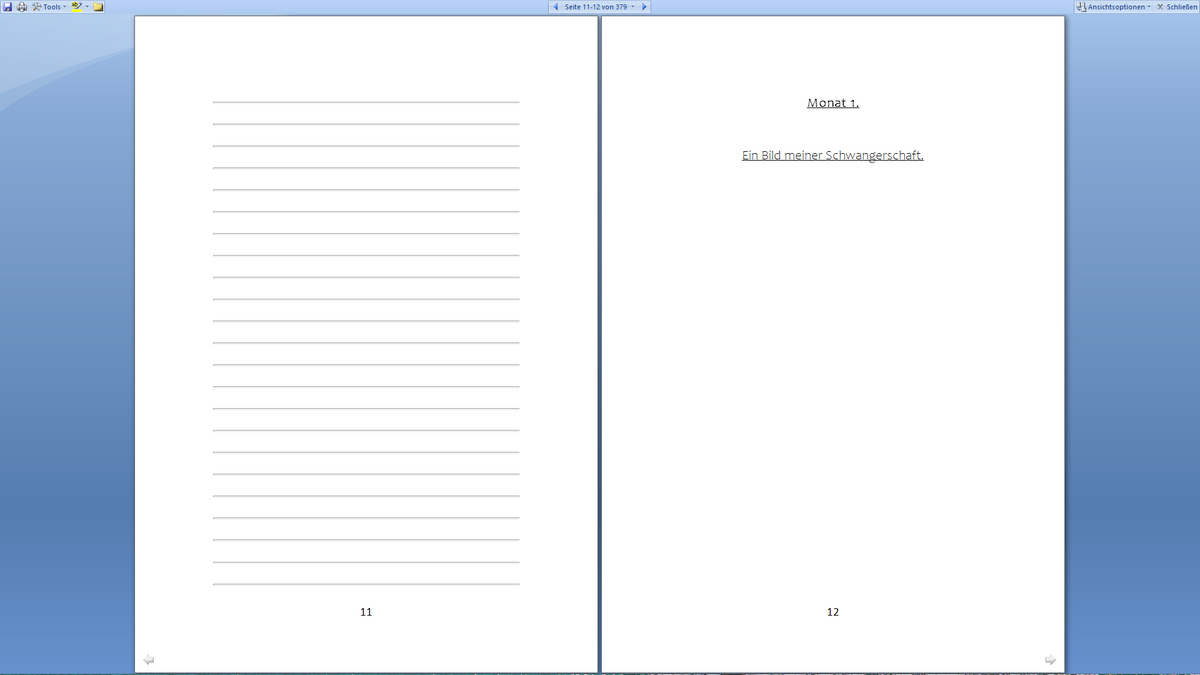Close reading view with the Schließen button
This screenshot has height=675, width=1200.
coord(1176,7)
